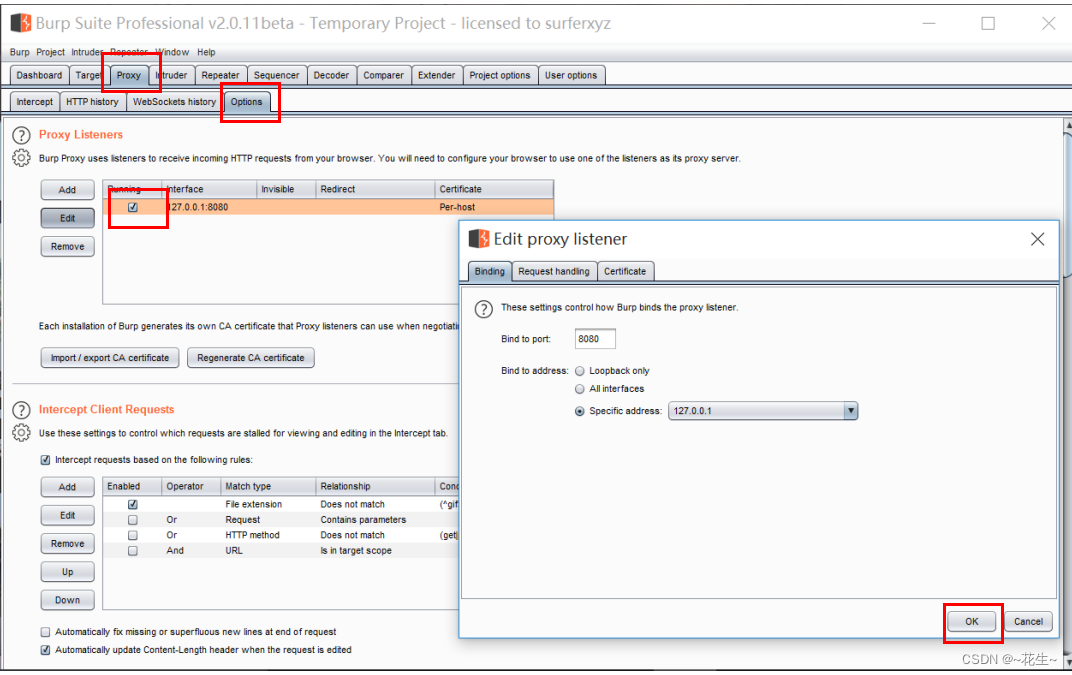The height and width of the screenshot is (675, 1072).
Task: Click Edit button for intercept rules
Action: 68,516
